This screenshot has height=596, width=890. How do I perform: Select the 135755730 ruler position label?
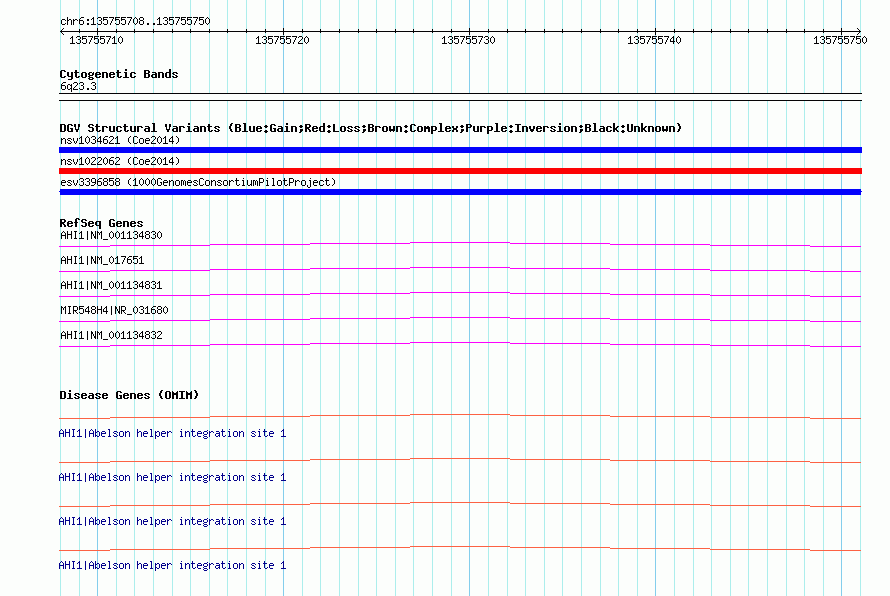point(468,40)
